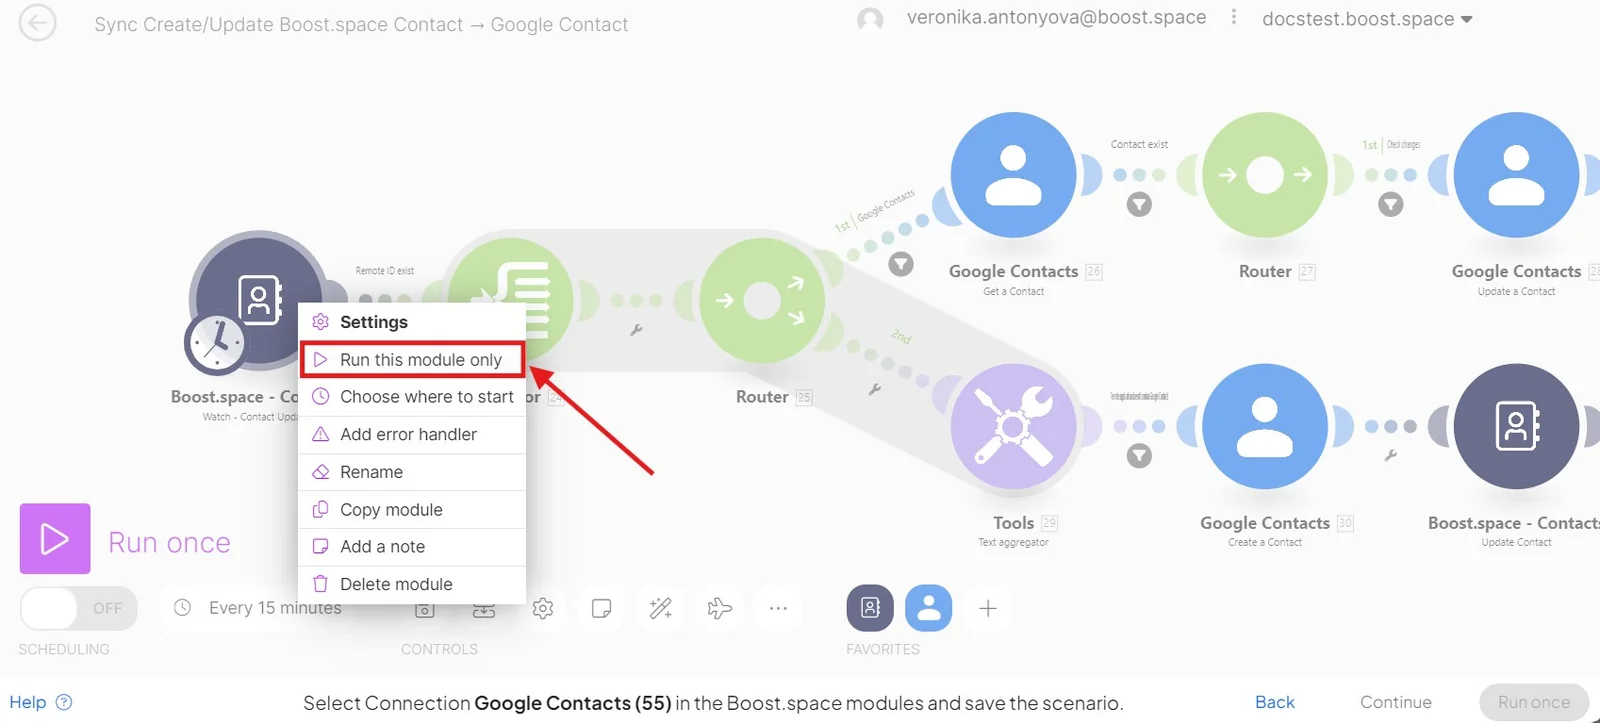Viewport: 1600px width, 723px height.
Task: Click the magic wand auto-align icon
Action: tap(660, 608)
